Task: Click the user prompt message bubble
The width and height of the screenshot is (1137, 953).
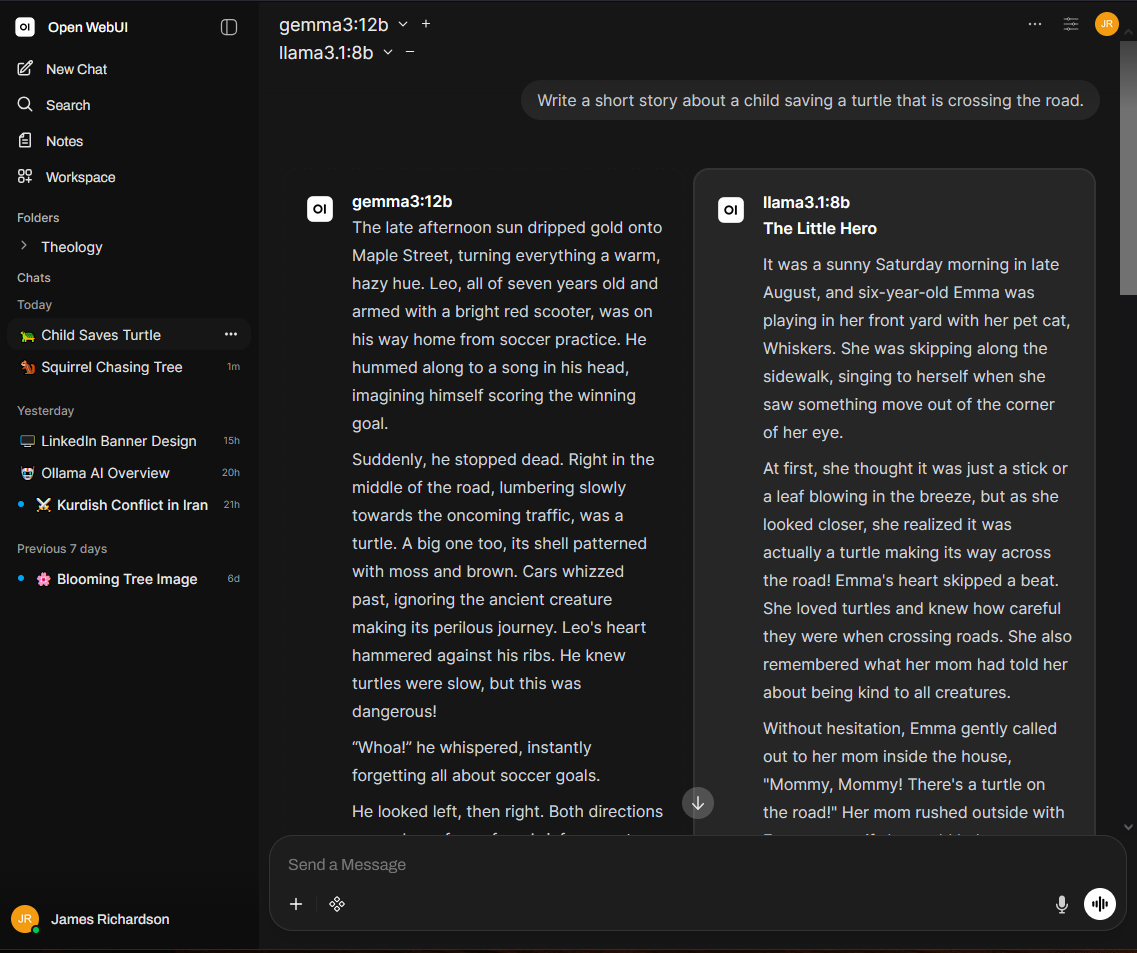Action: (x=810, y=100)
